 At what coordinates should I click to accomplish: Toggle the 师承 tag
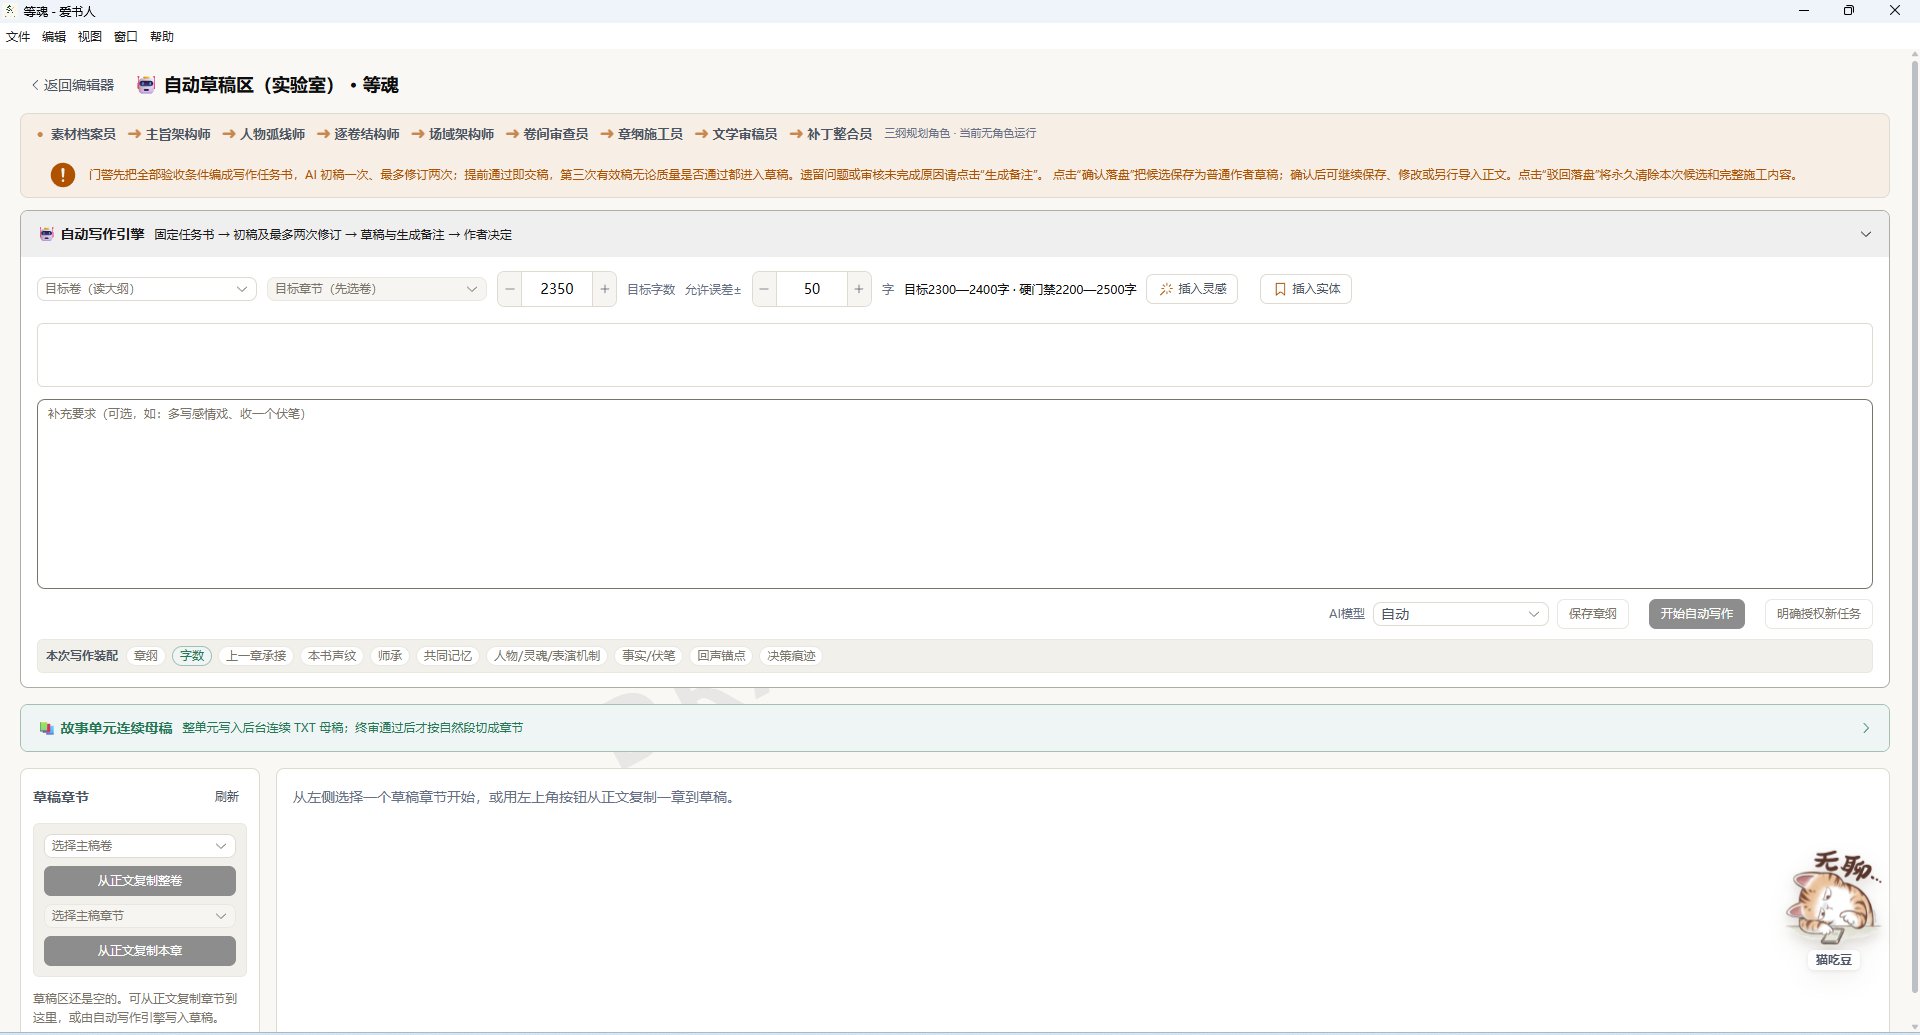(x=390, y=656)
